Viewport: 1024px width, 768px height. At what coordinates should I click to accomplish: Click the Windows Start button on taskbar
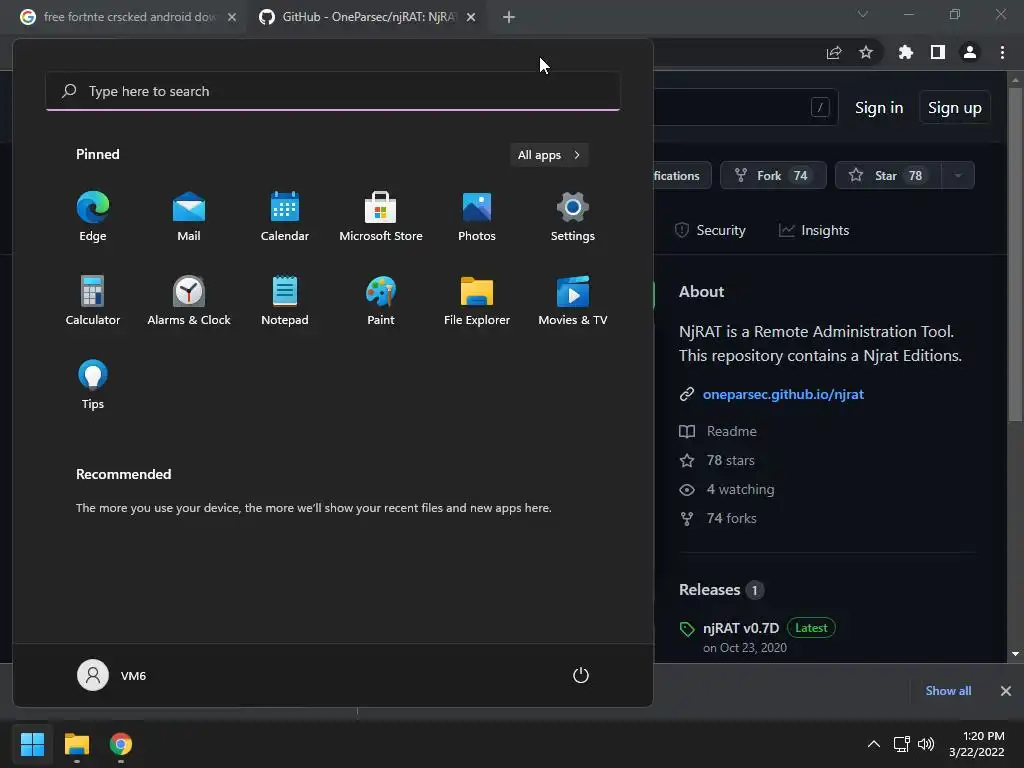tap(32, 744)
